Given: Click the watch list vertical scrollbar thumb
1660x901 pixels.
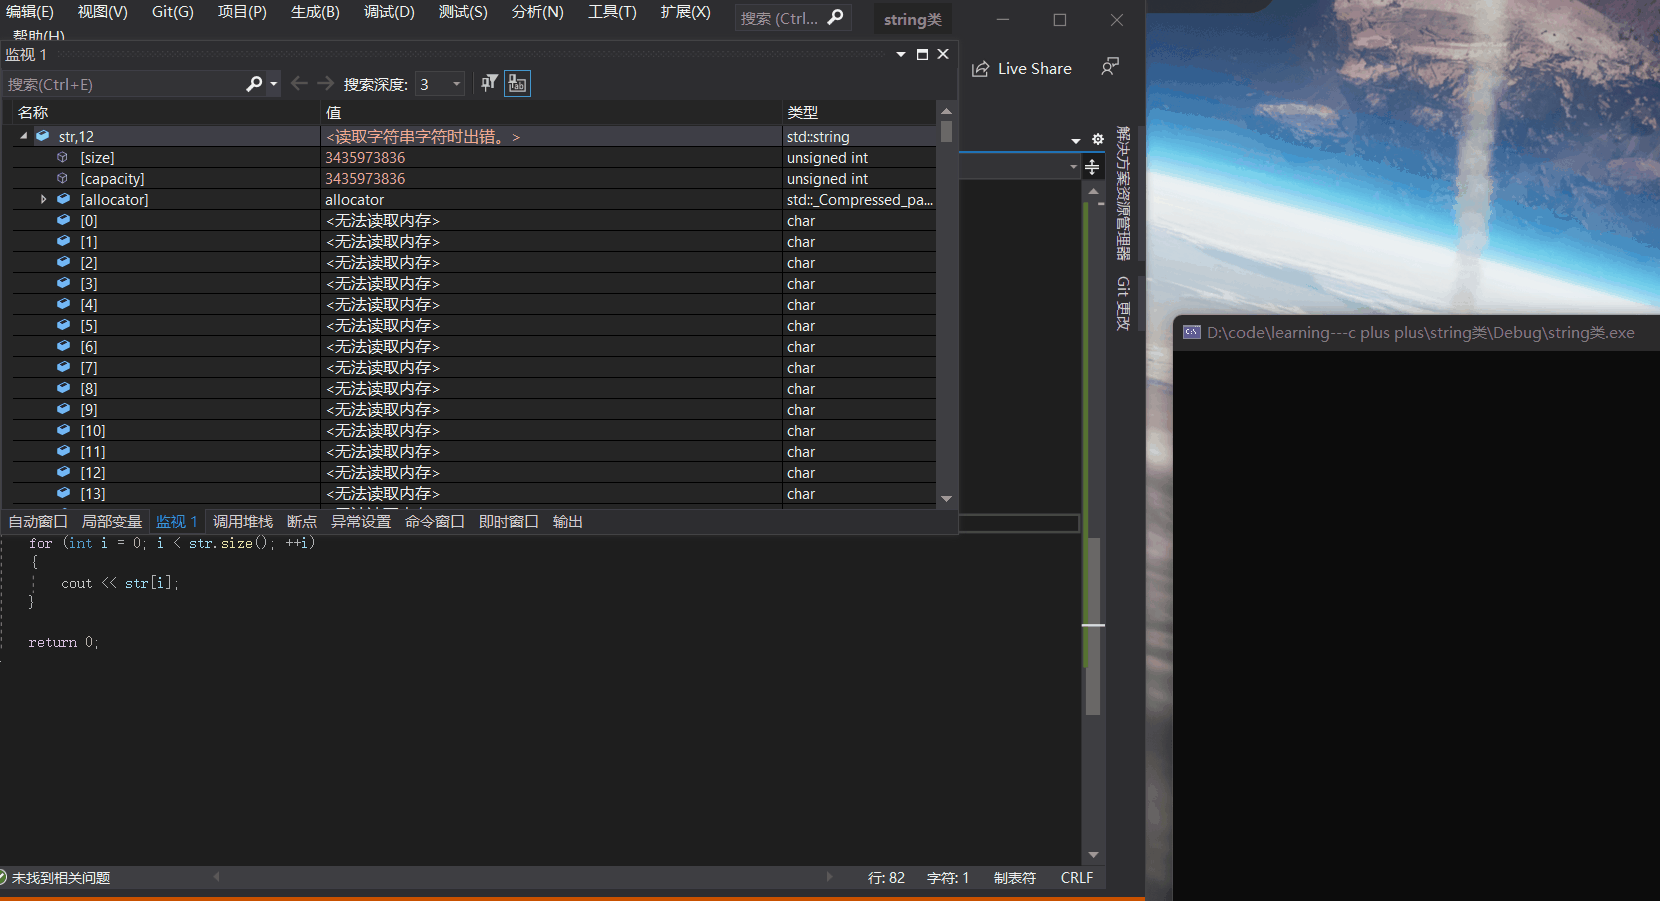Looking at the screenshot, I should coord(946,132).
